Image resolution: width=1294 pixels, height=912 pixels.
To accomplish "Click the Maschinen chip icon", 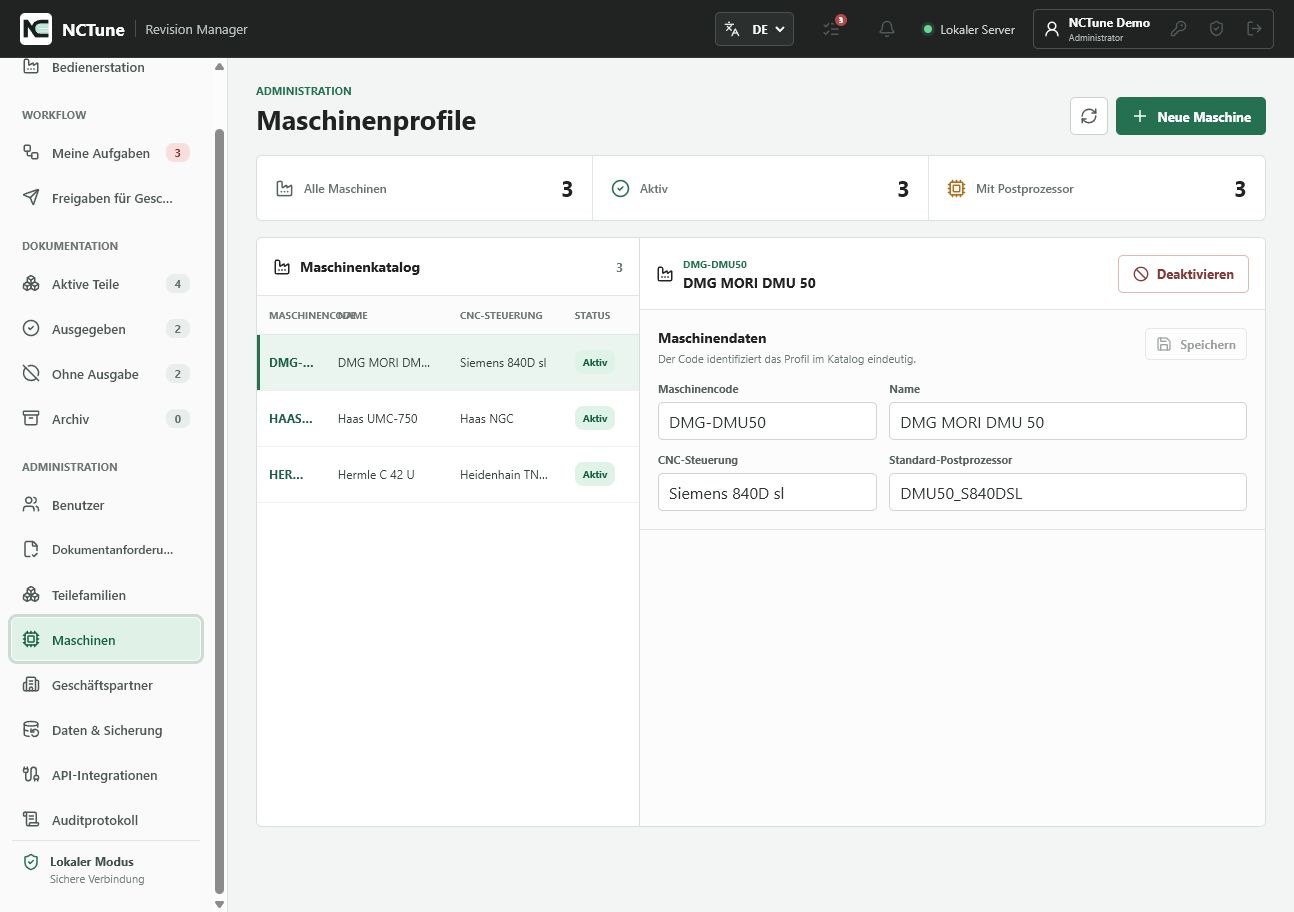I will point(31,640).
